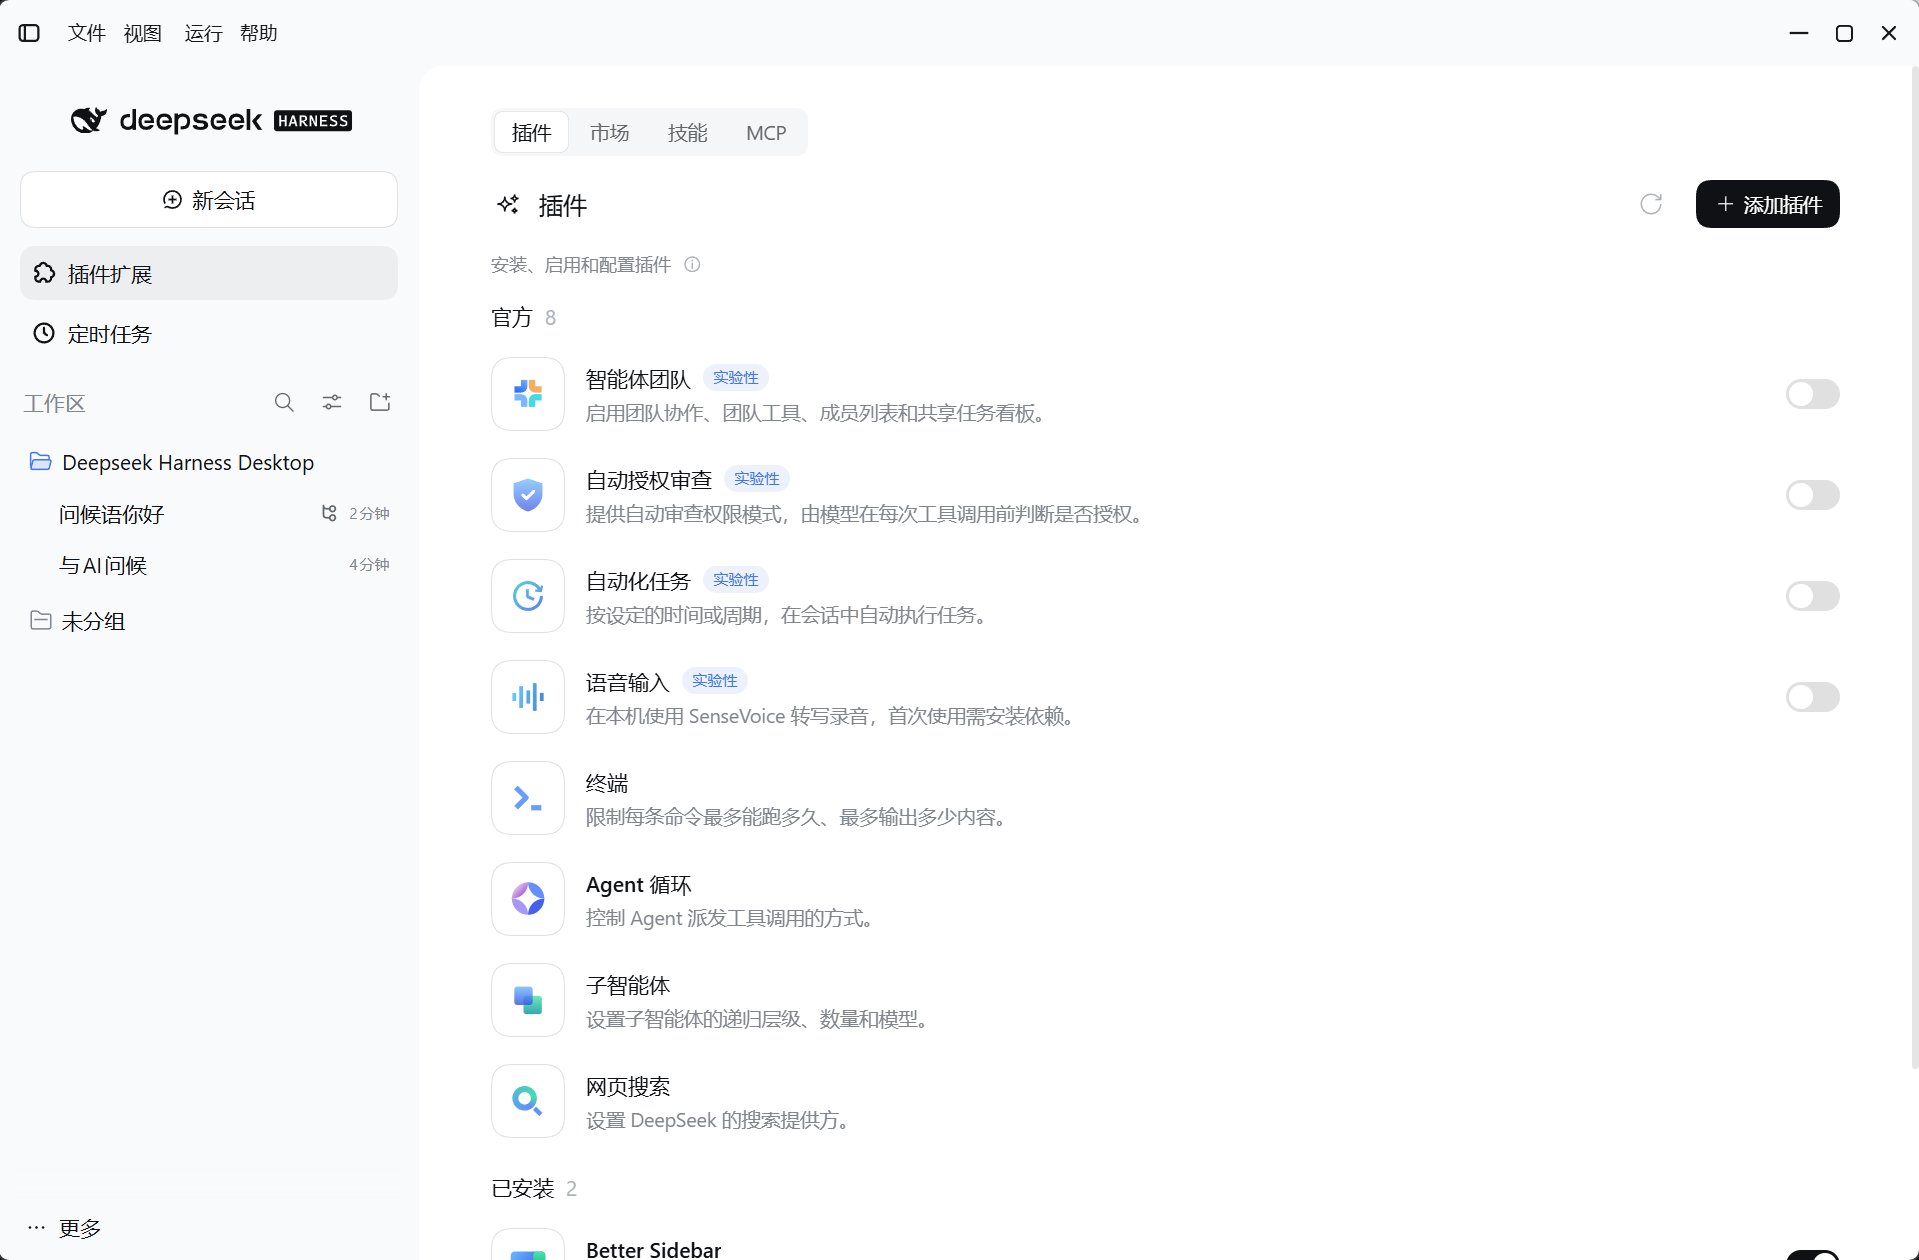Open the 文件 menu

coord(87,33)
